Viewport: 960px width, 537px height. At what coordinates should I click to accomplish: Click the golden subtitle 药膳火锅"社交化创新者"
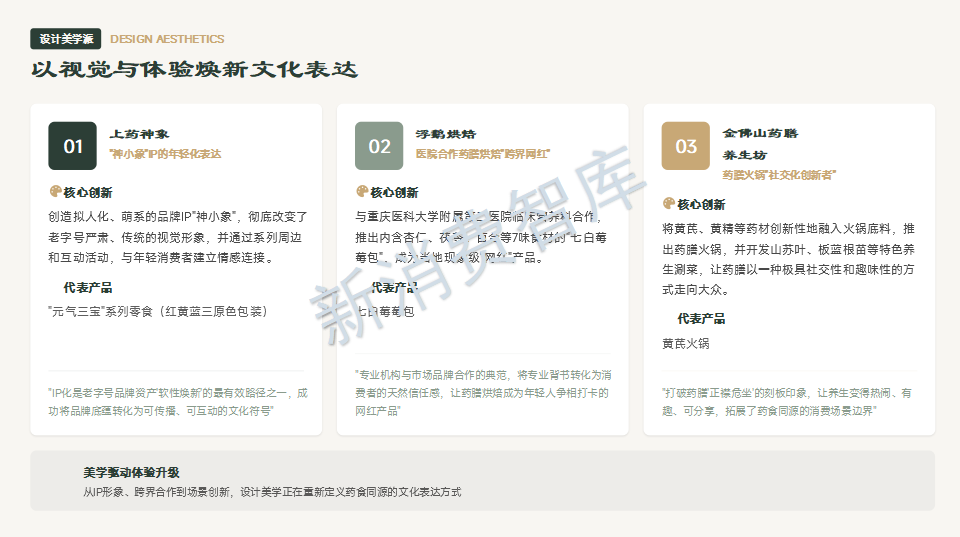coord(779,175)
